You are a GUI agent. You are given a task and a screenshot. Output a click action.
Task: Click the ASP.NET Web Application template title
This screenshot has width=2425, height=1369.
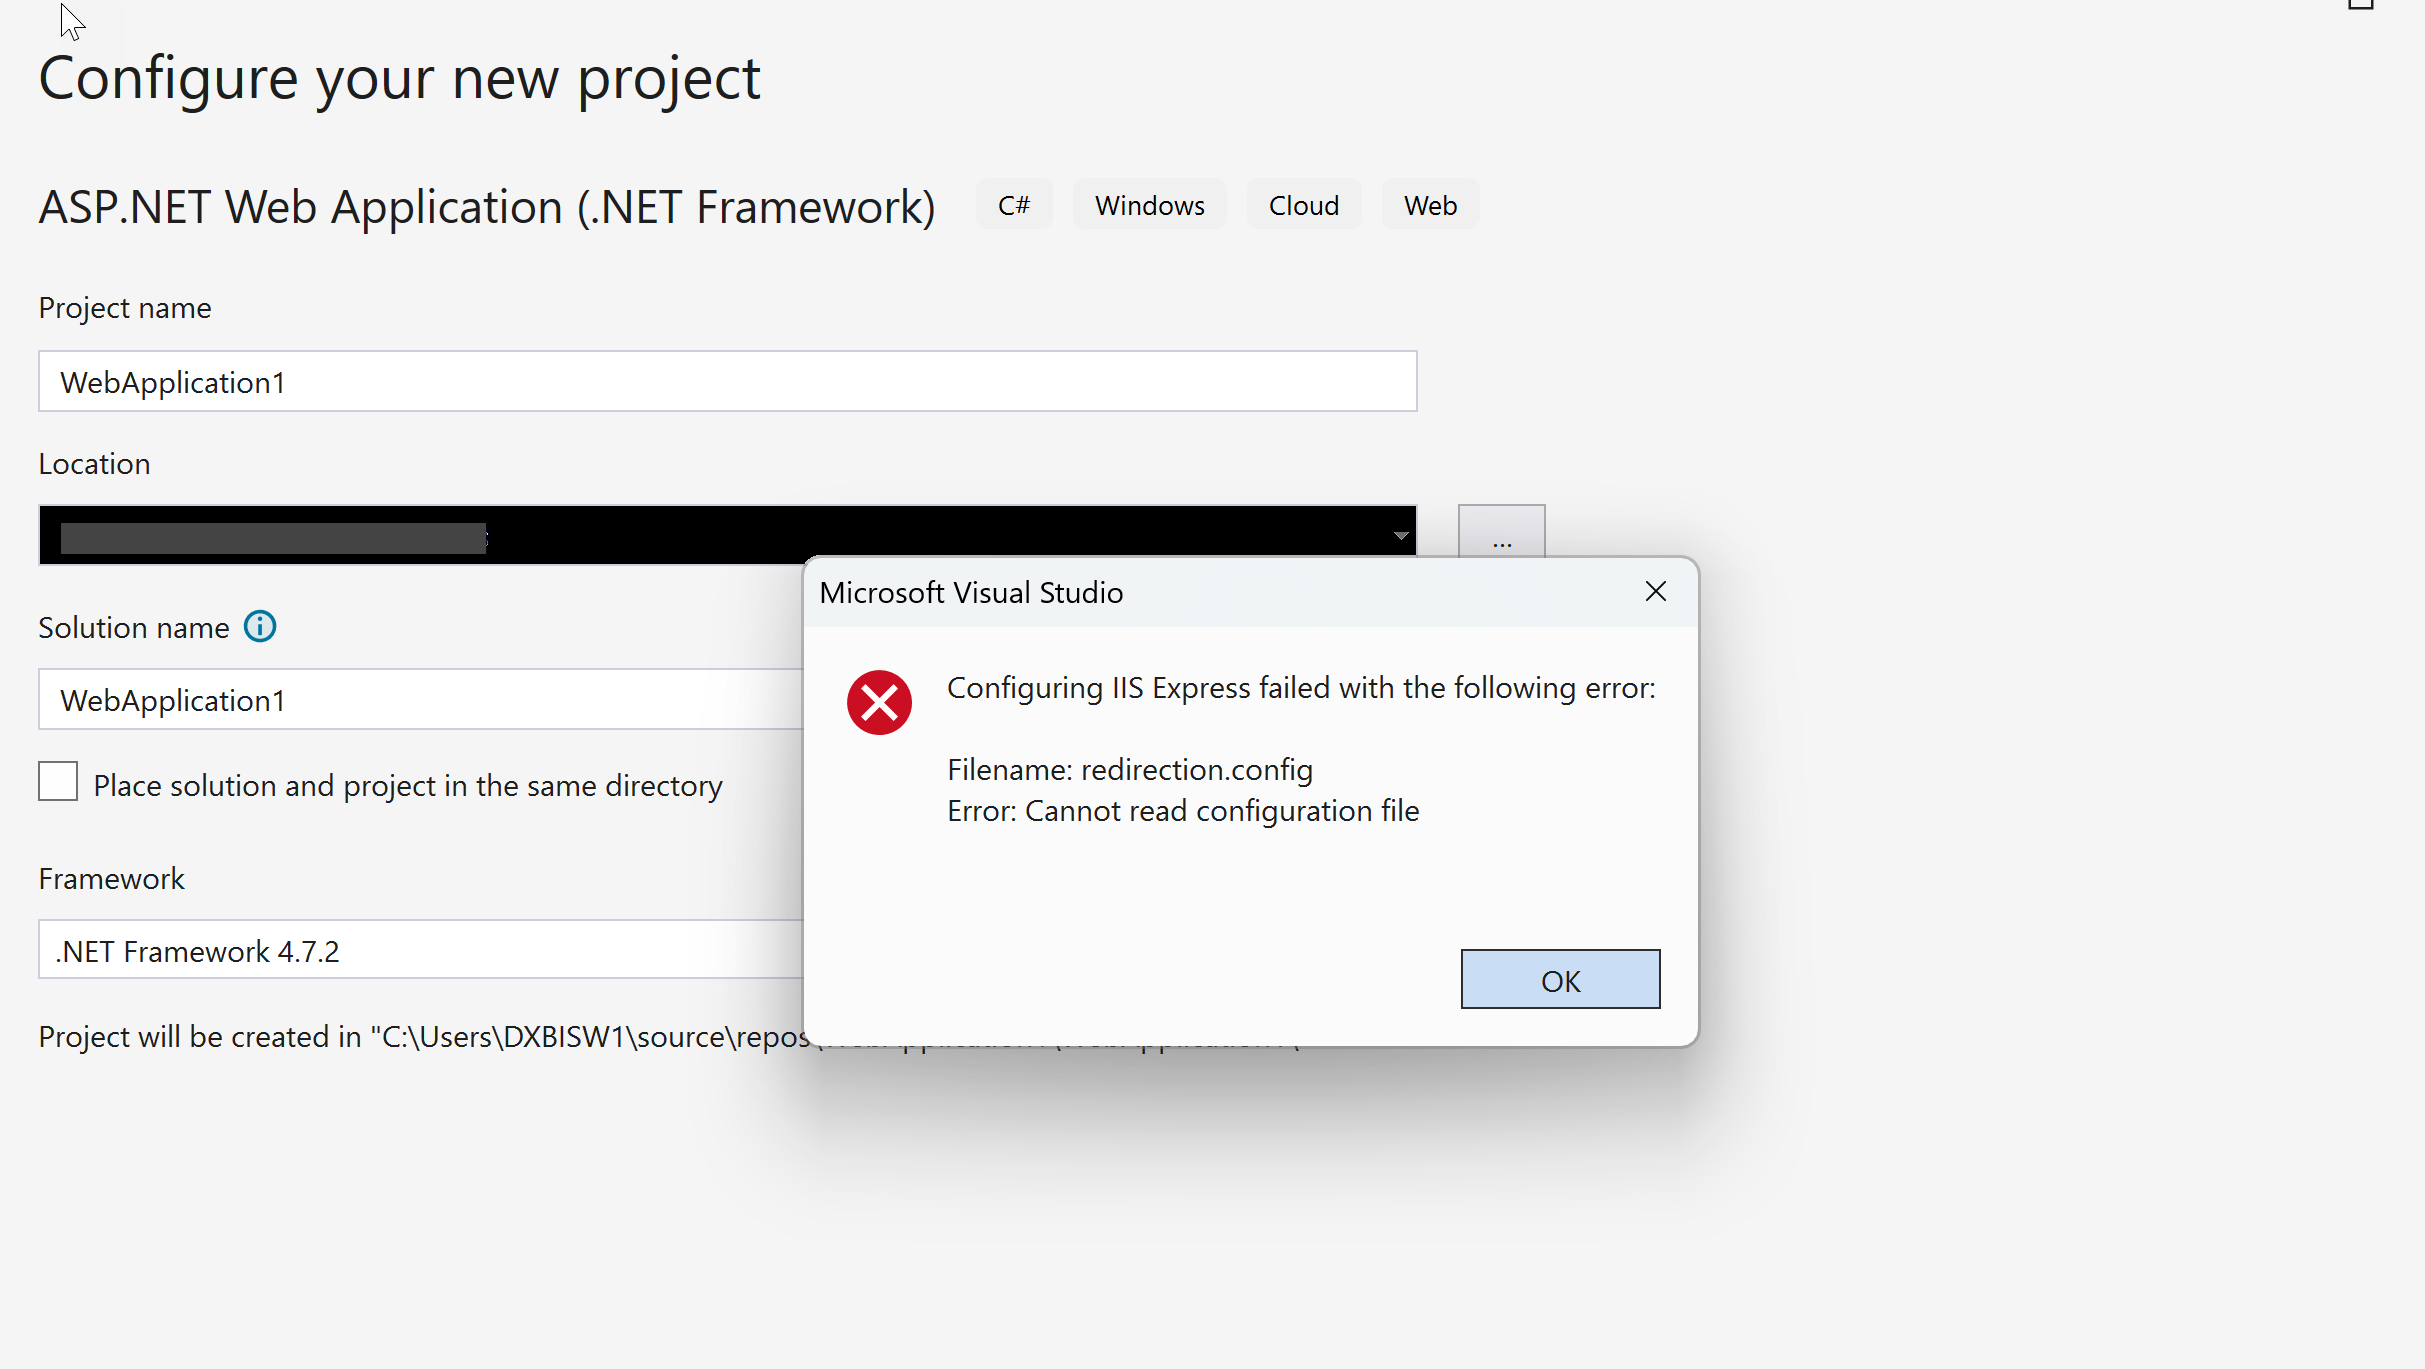487,208
